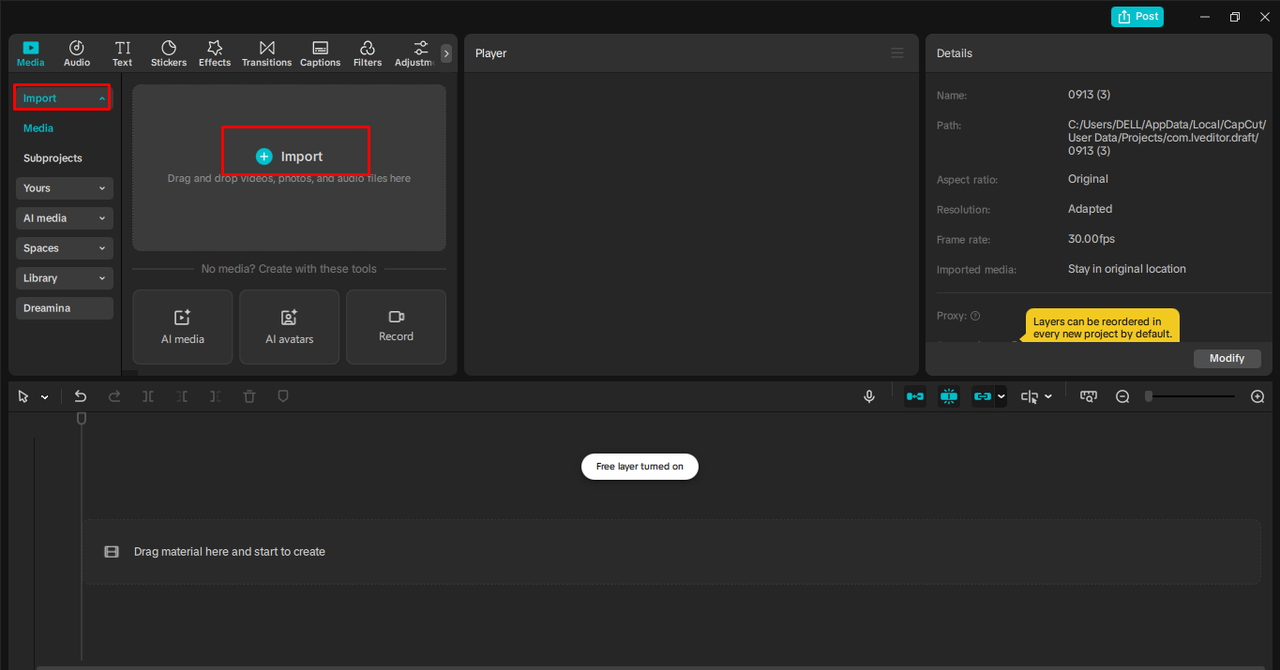The image size is (1280, 670).
Task: Start a voiceover with the microphone icon
Action: (x=868, y=396)
